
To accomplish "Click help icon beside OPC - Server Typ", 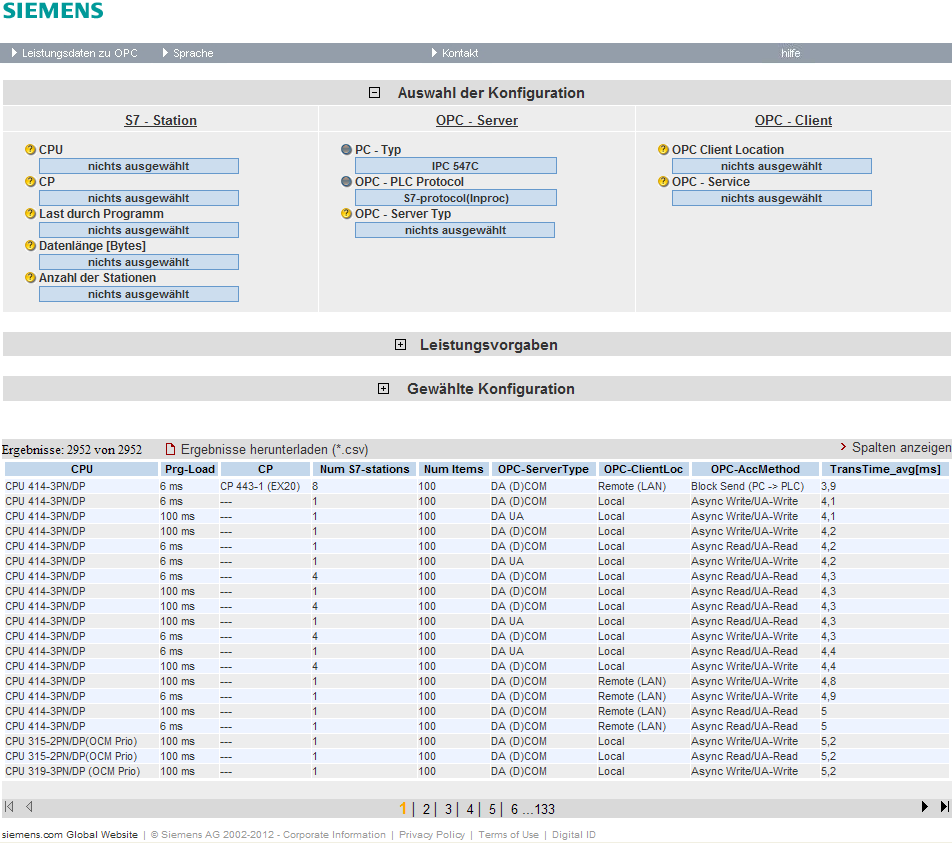I will coord(346,214).
